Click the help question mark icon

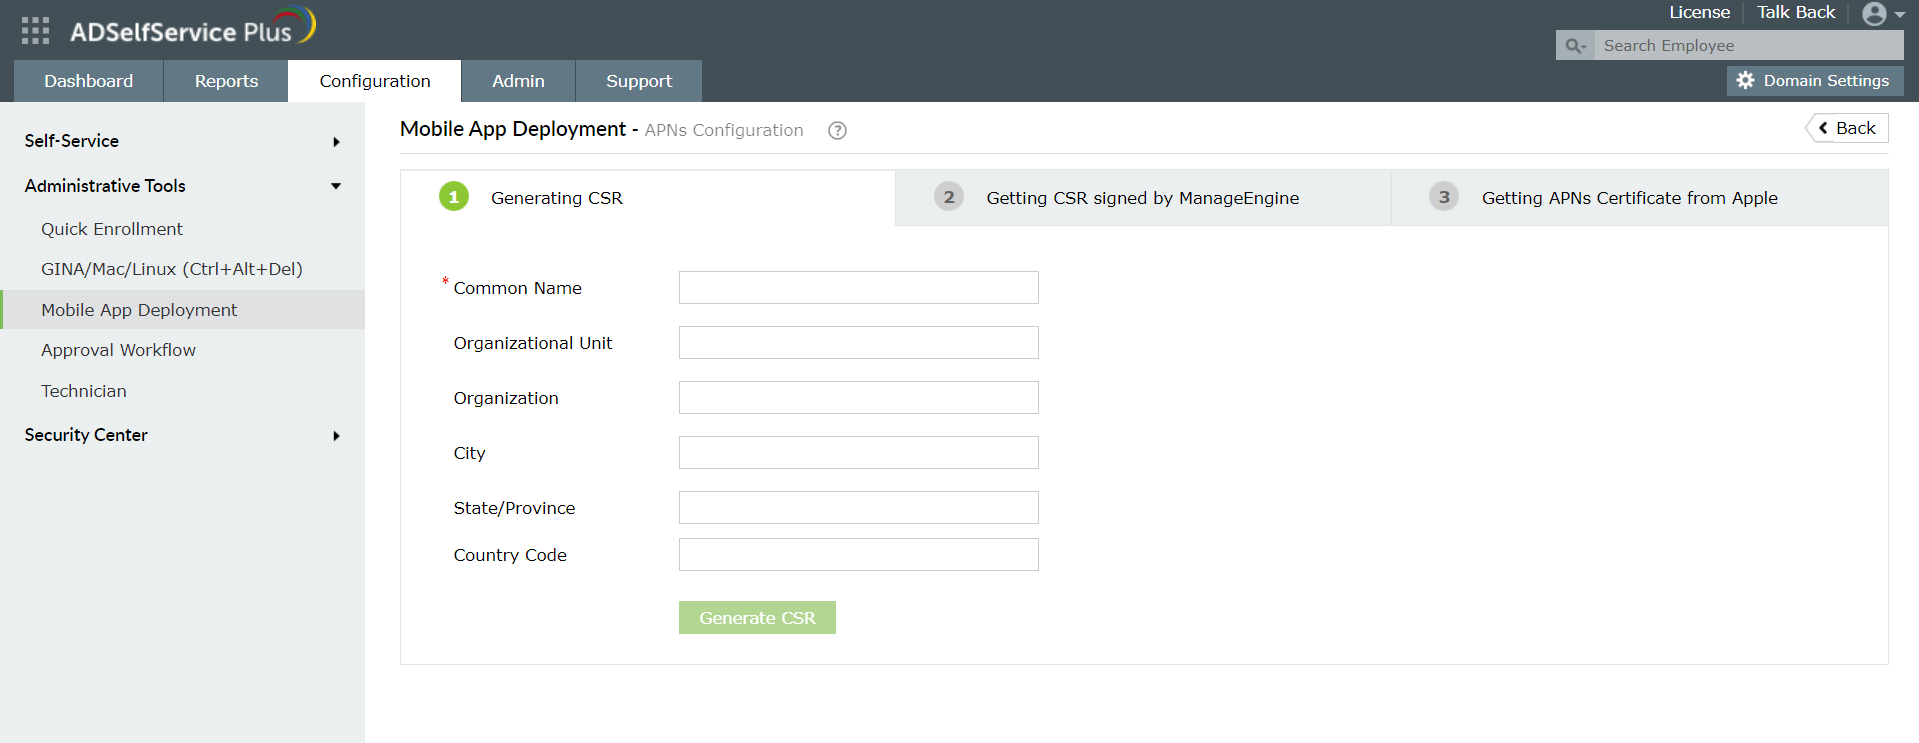coord(837,131)
